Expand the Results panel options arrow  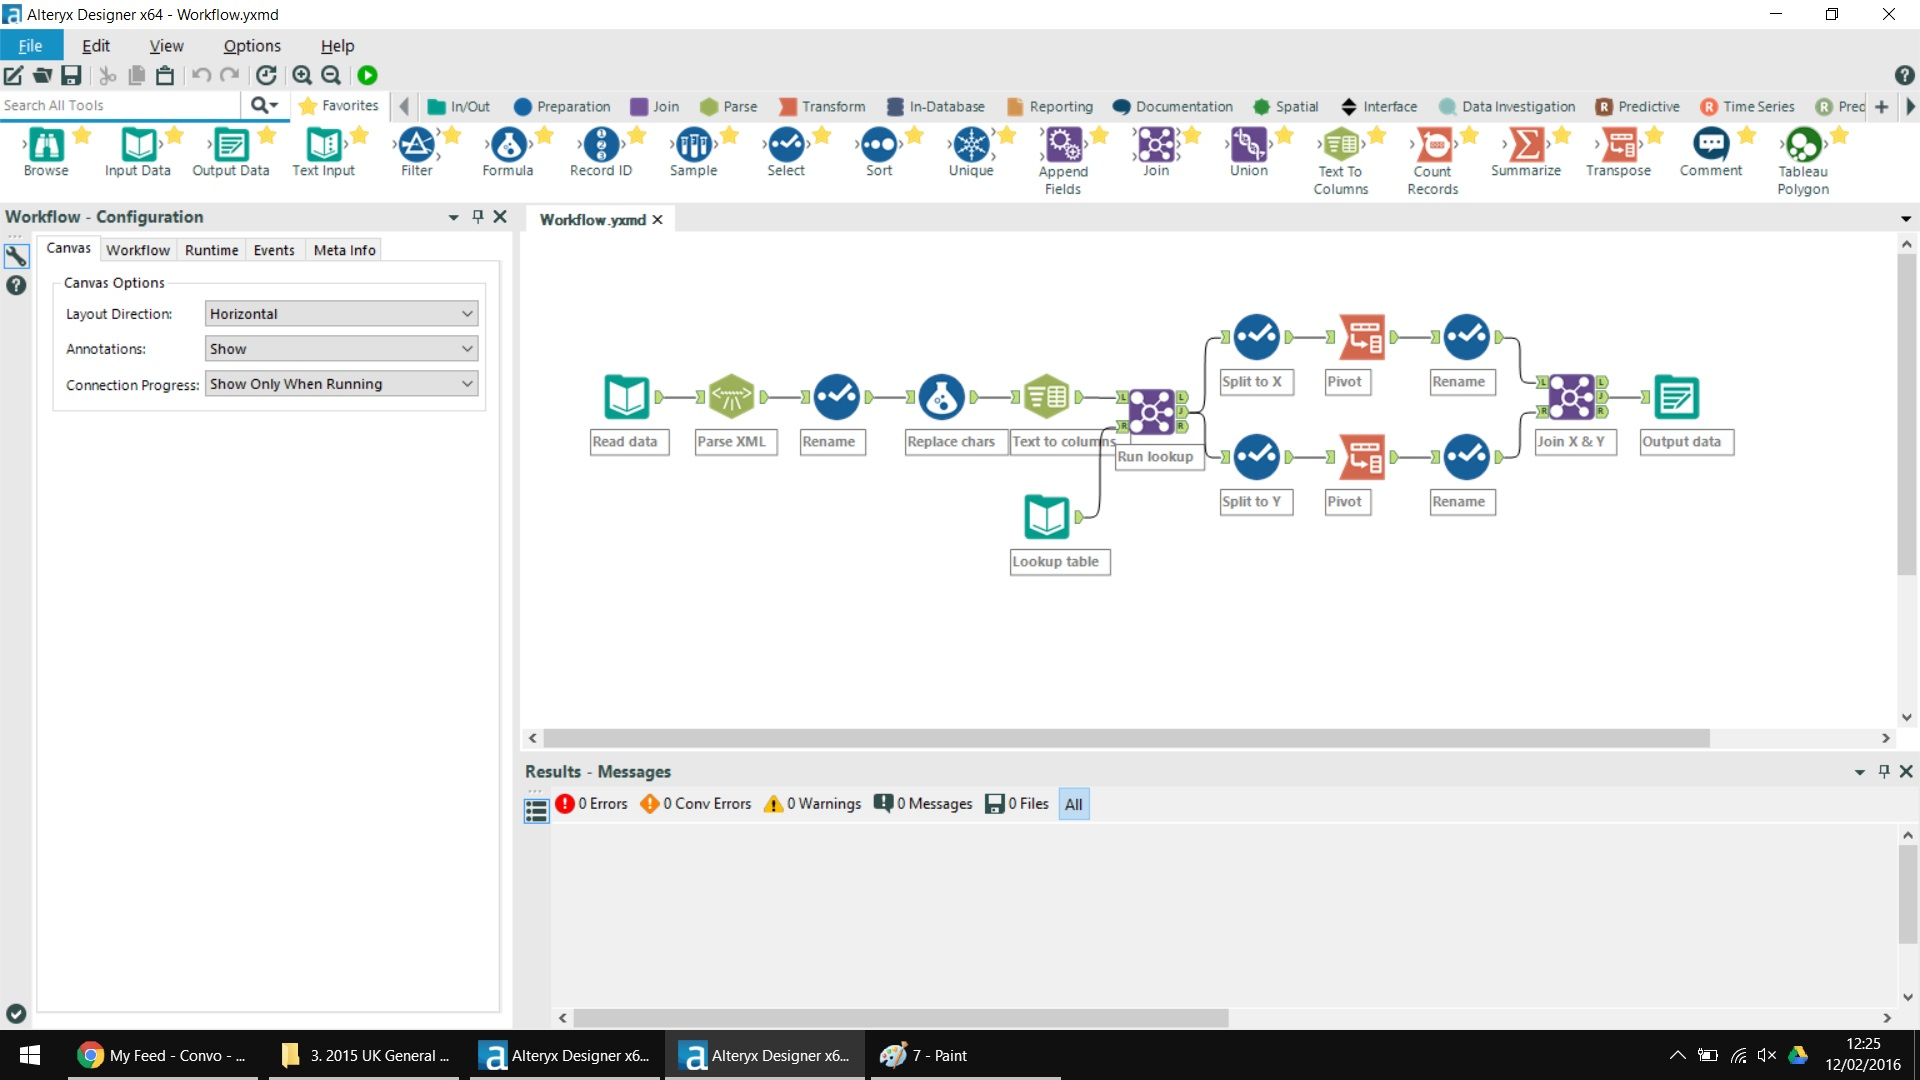point(1859,772)
